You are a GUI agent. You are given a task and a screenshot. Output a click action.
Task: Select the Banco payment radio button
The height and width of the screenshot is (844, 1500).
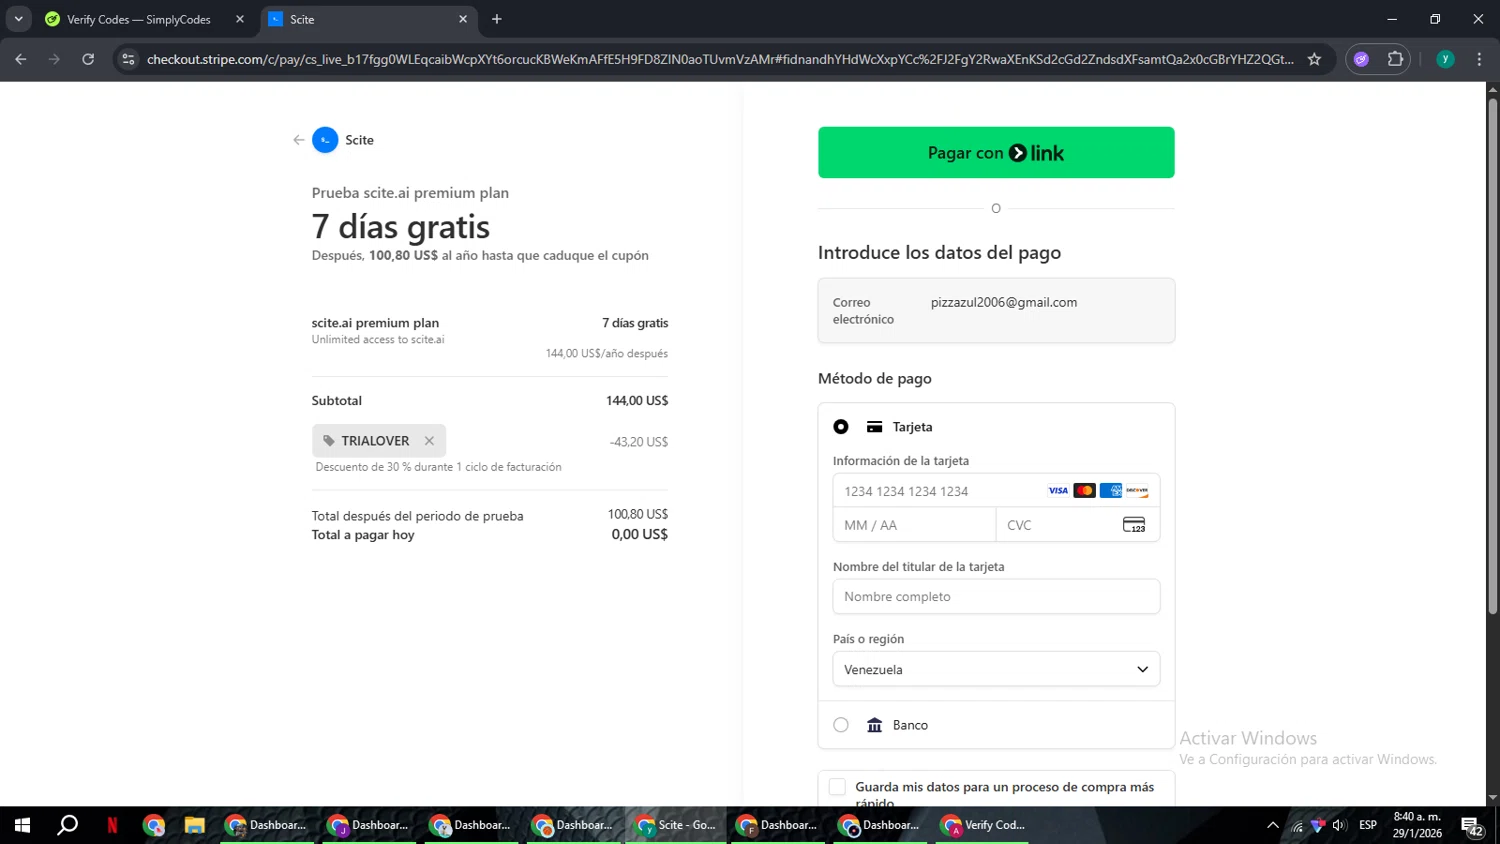(x=841, y=725)
